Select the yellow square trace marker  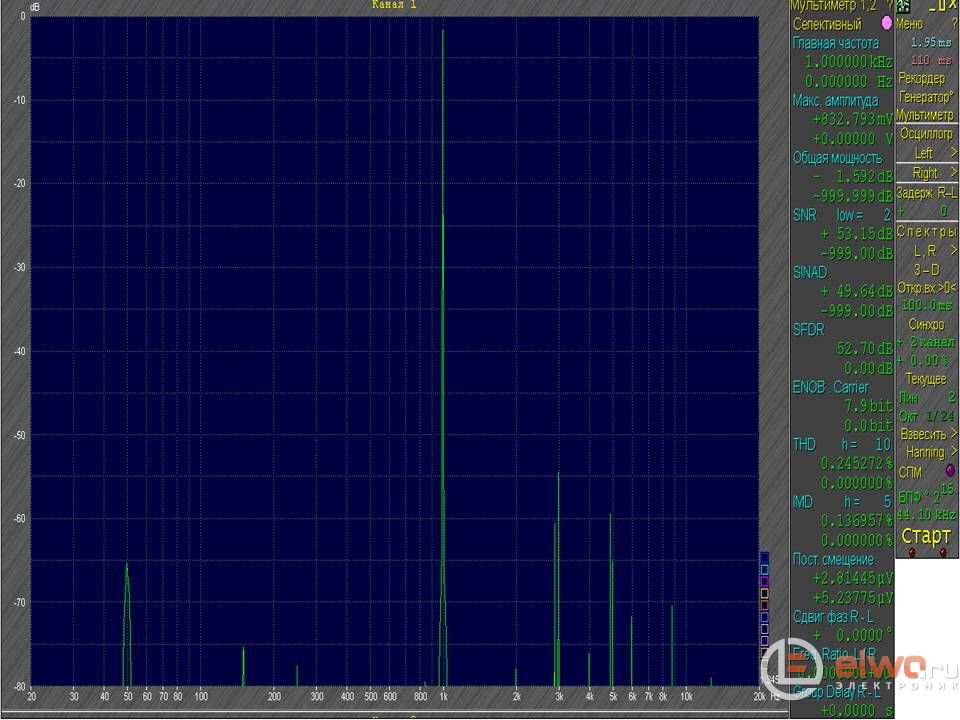764,593
